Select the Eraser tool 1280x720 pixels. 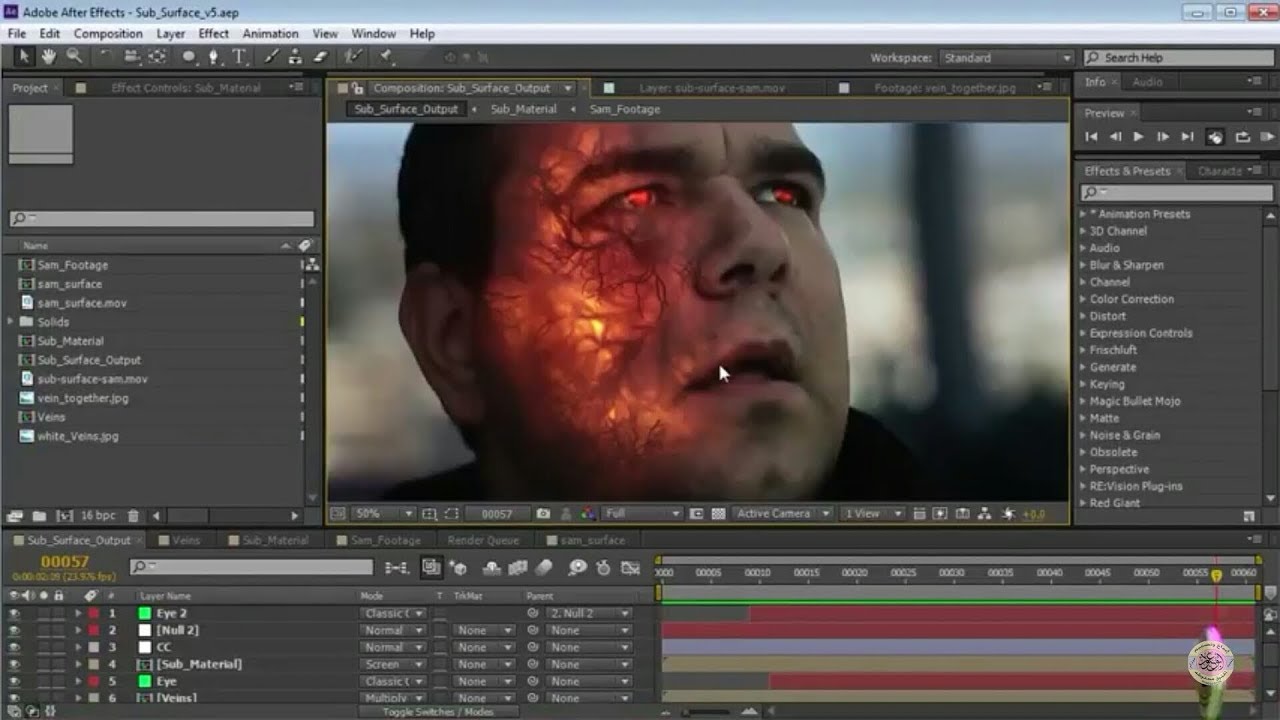tap(321, 57)
